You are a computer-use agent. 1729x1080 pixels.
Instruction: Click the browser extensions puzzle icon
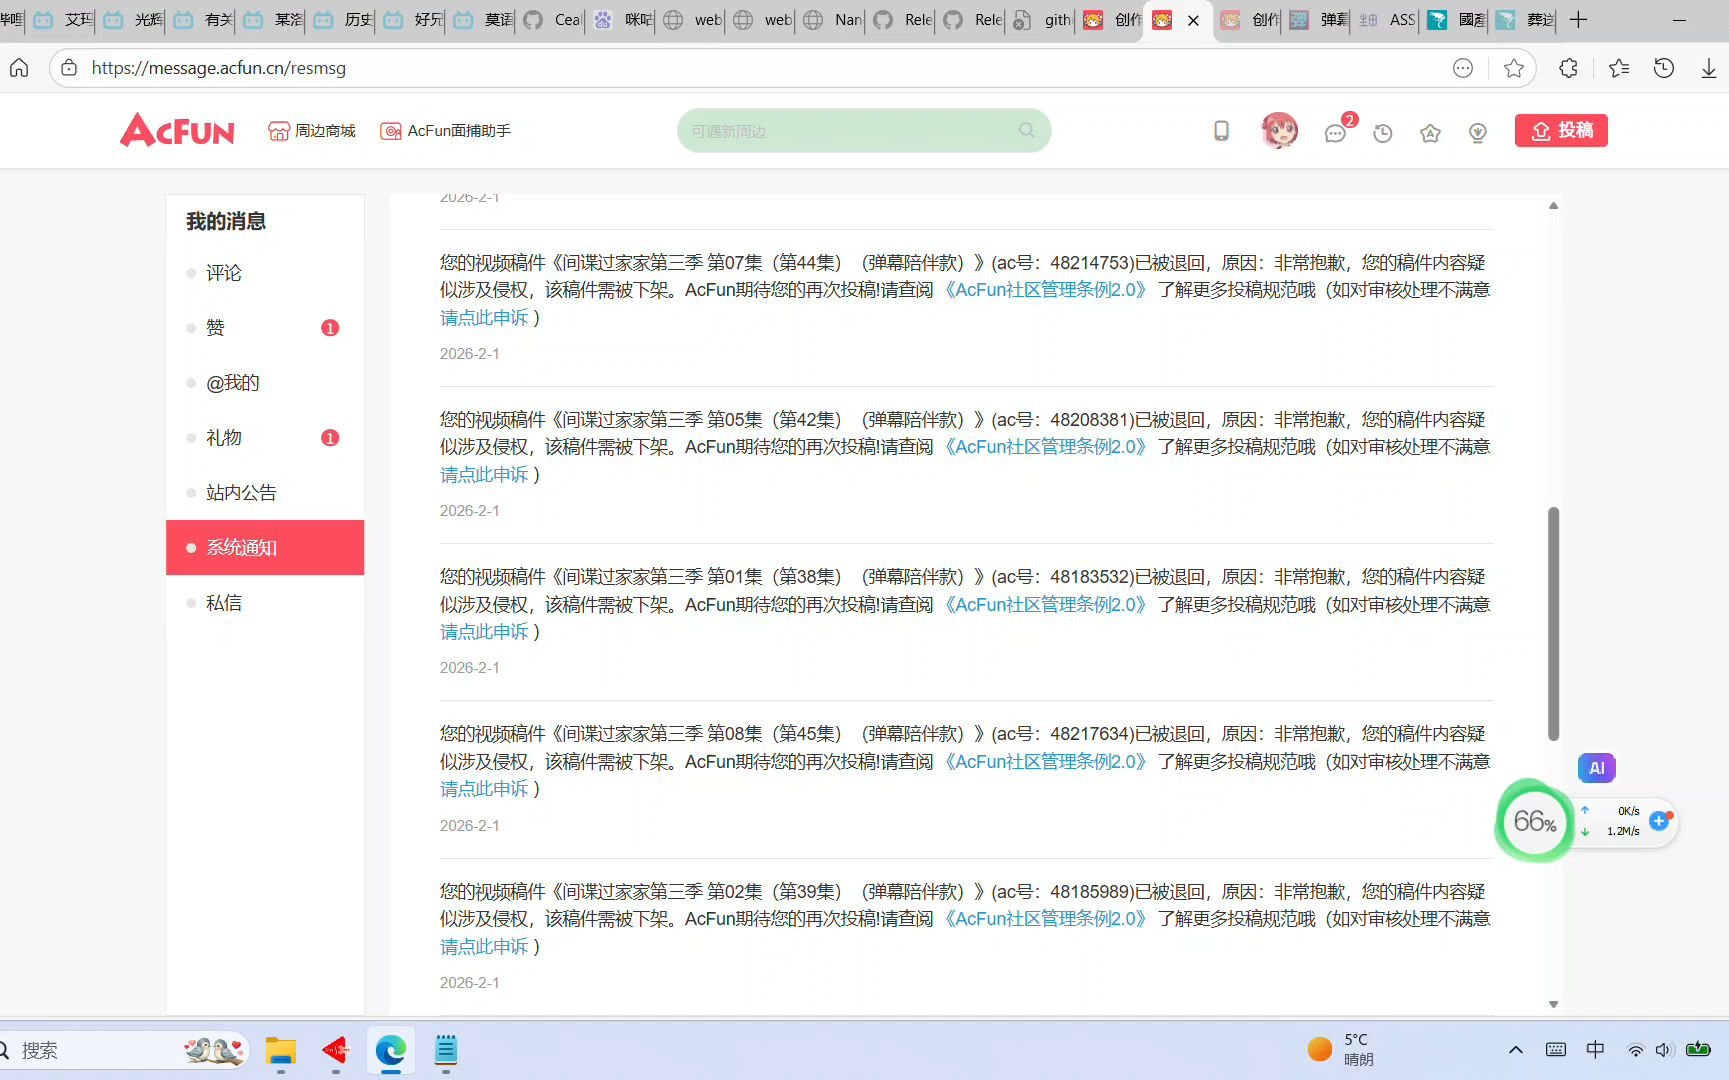pyautogui.click(x=1568, y=68)
